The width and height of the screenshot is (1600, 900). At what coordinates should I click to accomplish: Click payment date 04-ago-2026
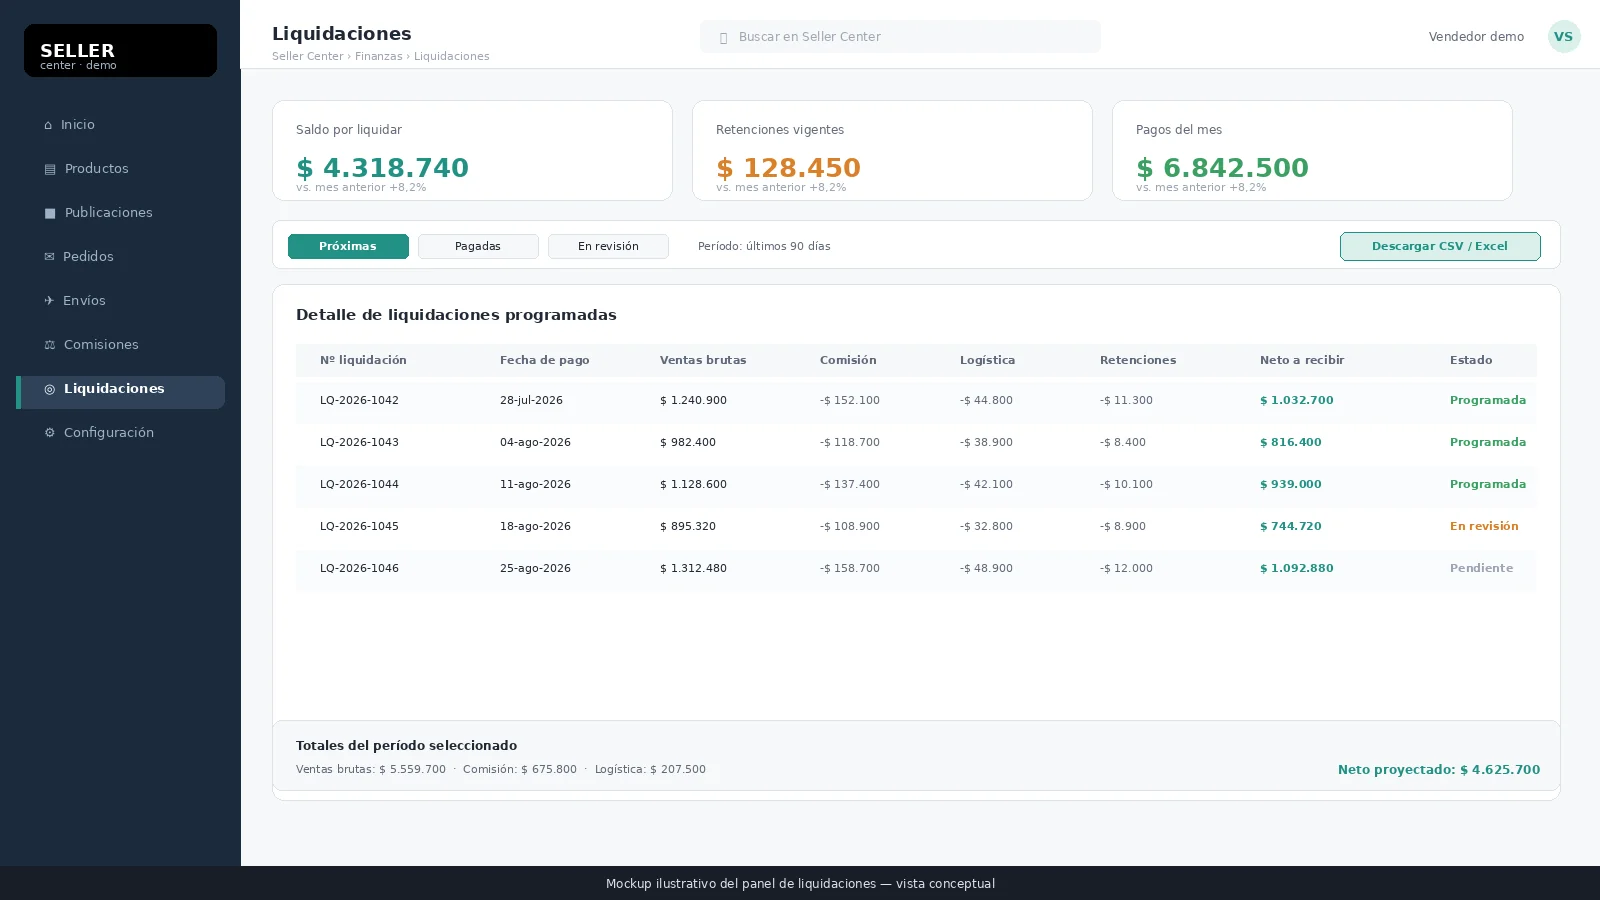click(x=535, y=442)
